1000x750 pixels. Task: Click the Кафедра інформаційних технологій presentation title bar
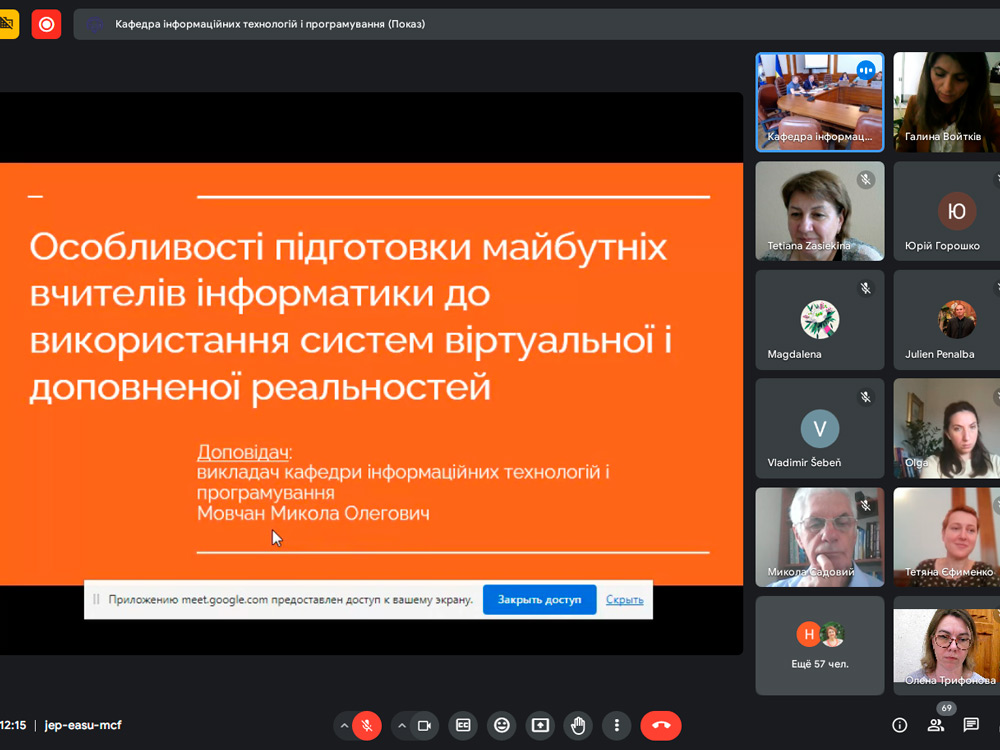270,24
